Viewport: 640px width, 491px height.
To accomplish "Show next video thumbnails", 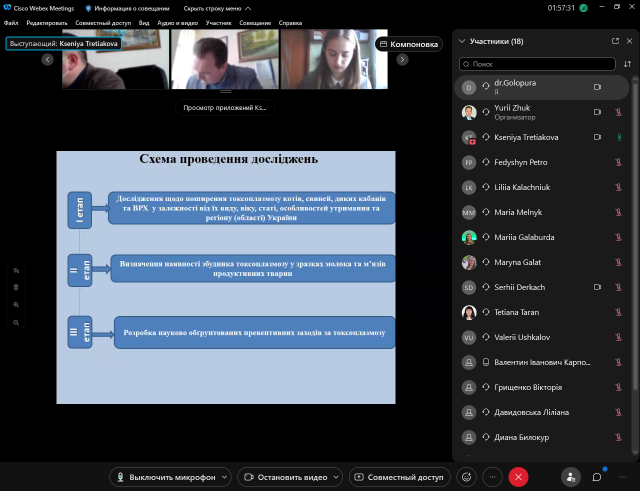I will (x=402, y=60).
